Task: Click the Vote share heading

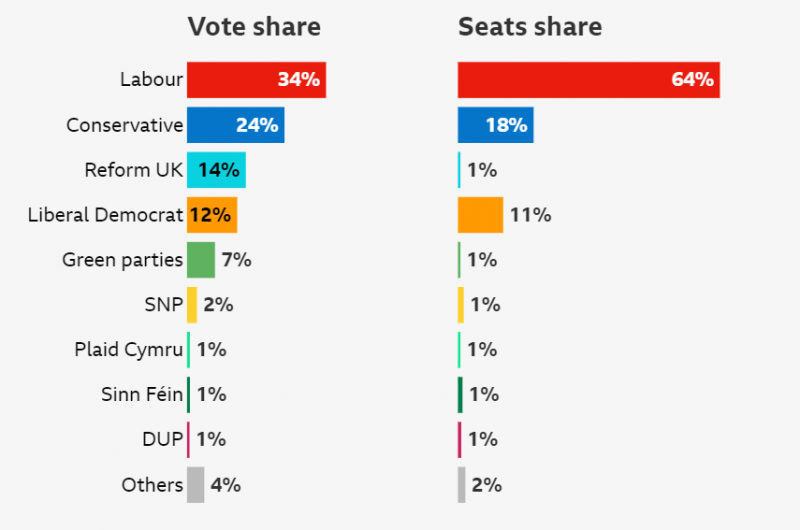Action: point(254,27)
